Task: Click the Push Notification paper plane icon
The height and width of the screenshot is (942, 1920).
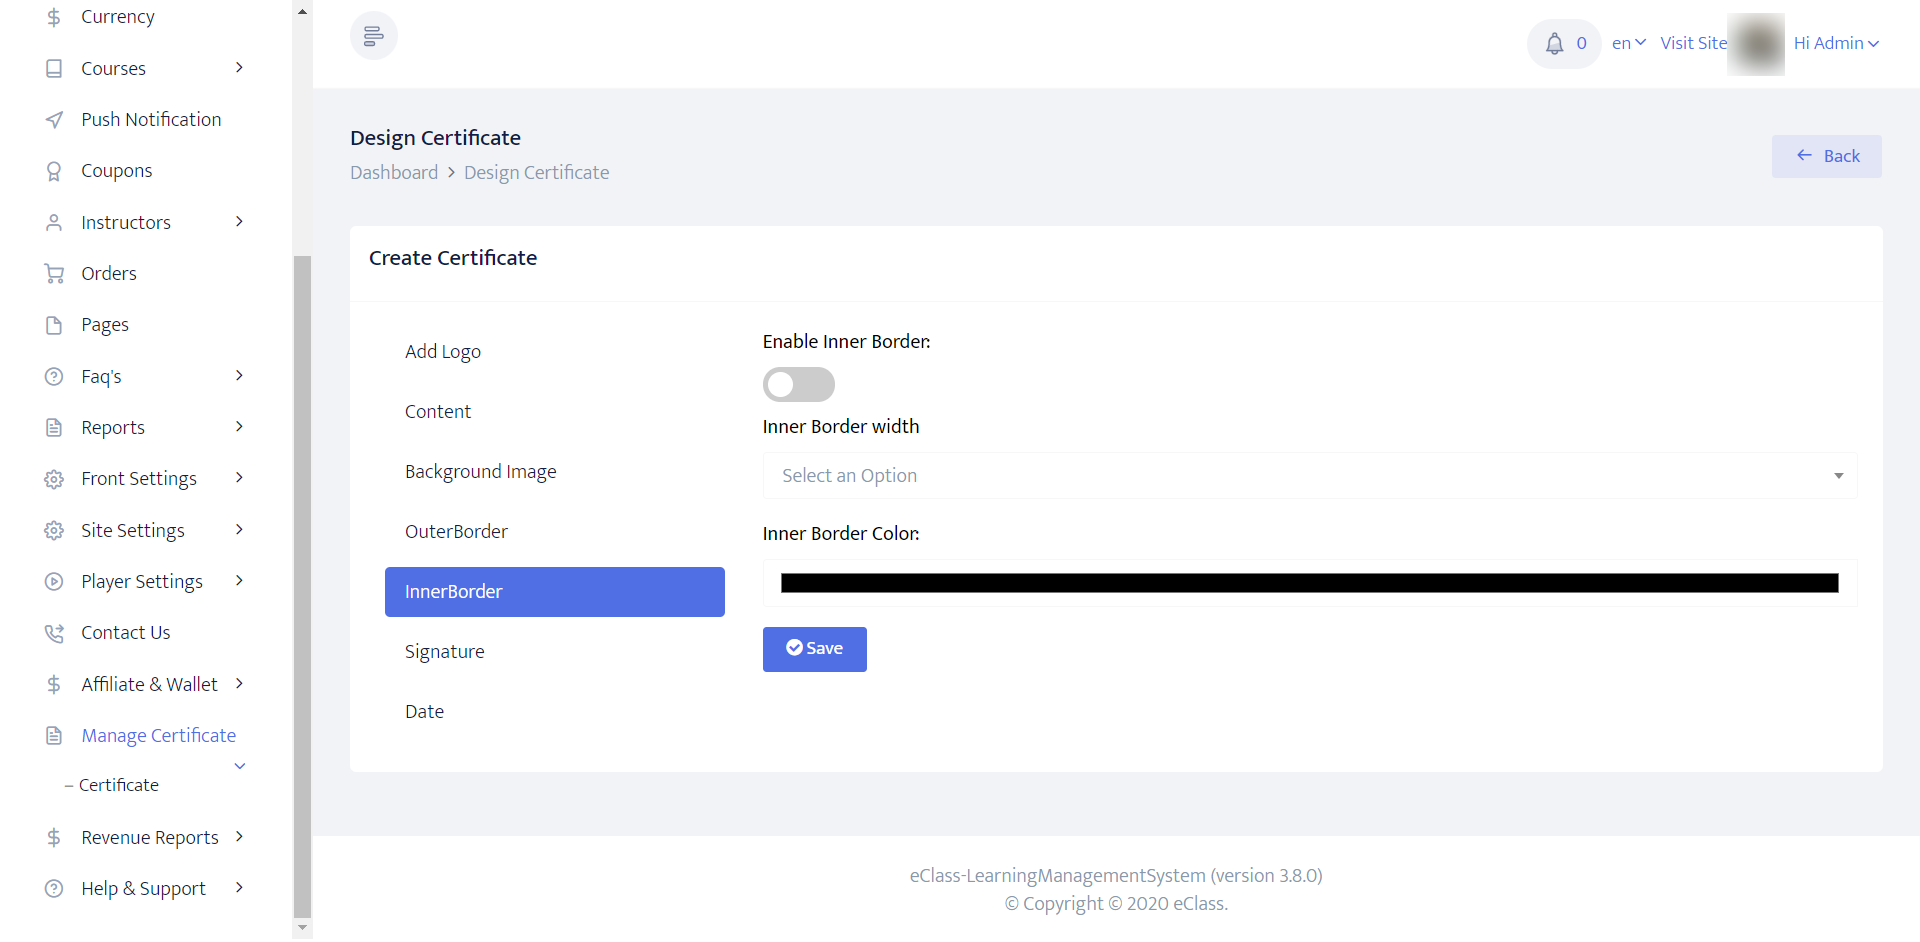Action: click(54, 120)
